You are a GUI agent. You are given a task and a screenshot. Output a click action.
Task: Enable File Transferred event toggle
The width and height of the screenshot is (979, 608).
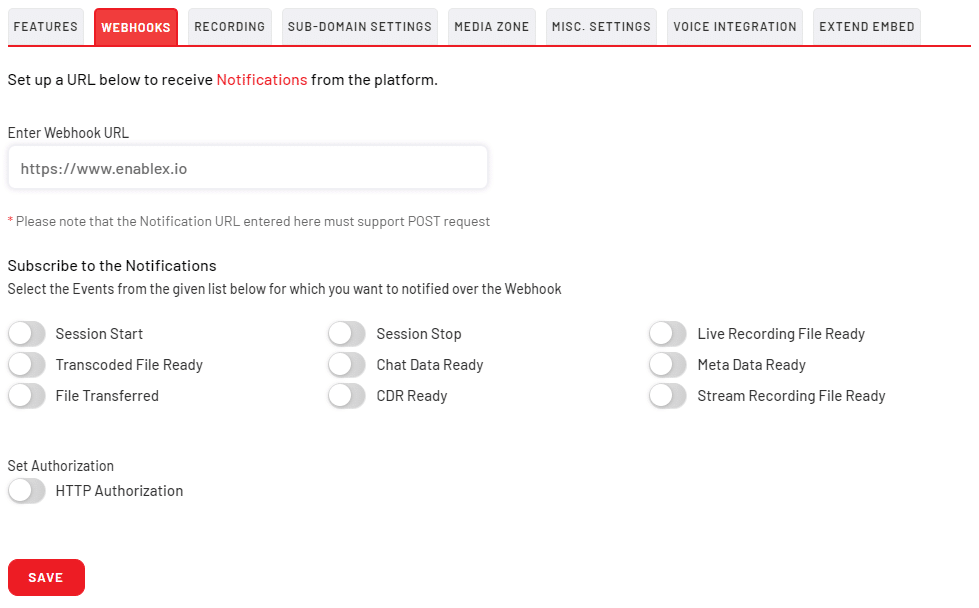click(x=27, y=396)
